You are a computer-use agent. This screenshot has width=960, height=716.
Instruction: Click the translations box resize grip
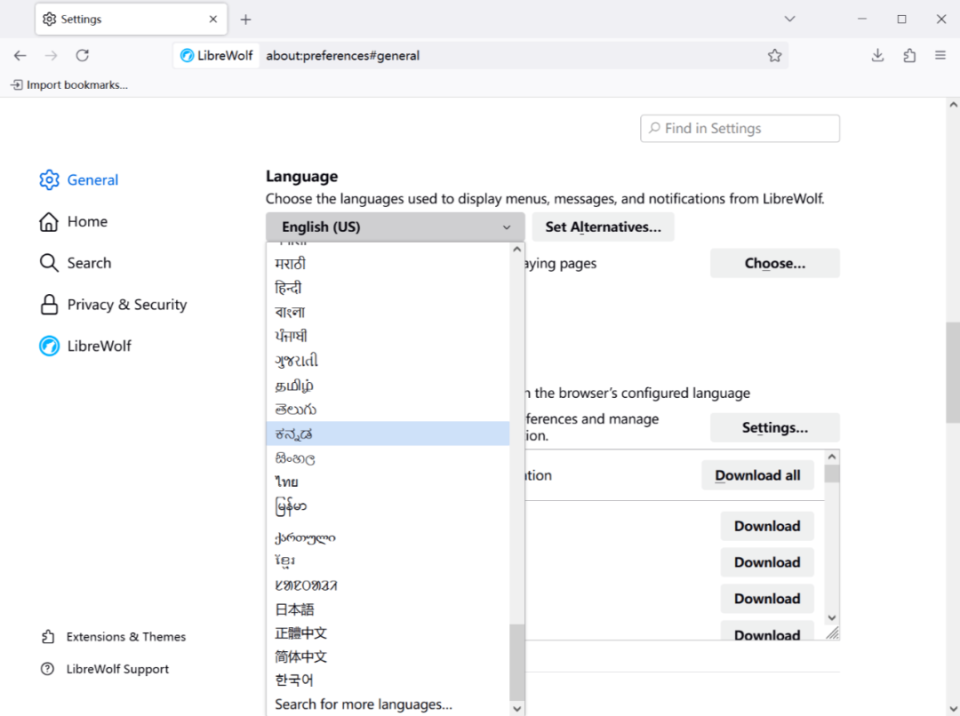(832, 633)
